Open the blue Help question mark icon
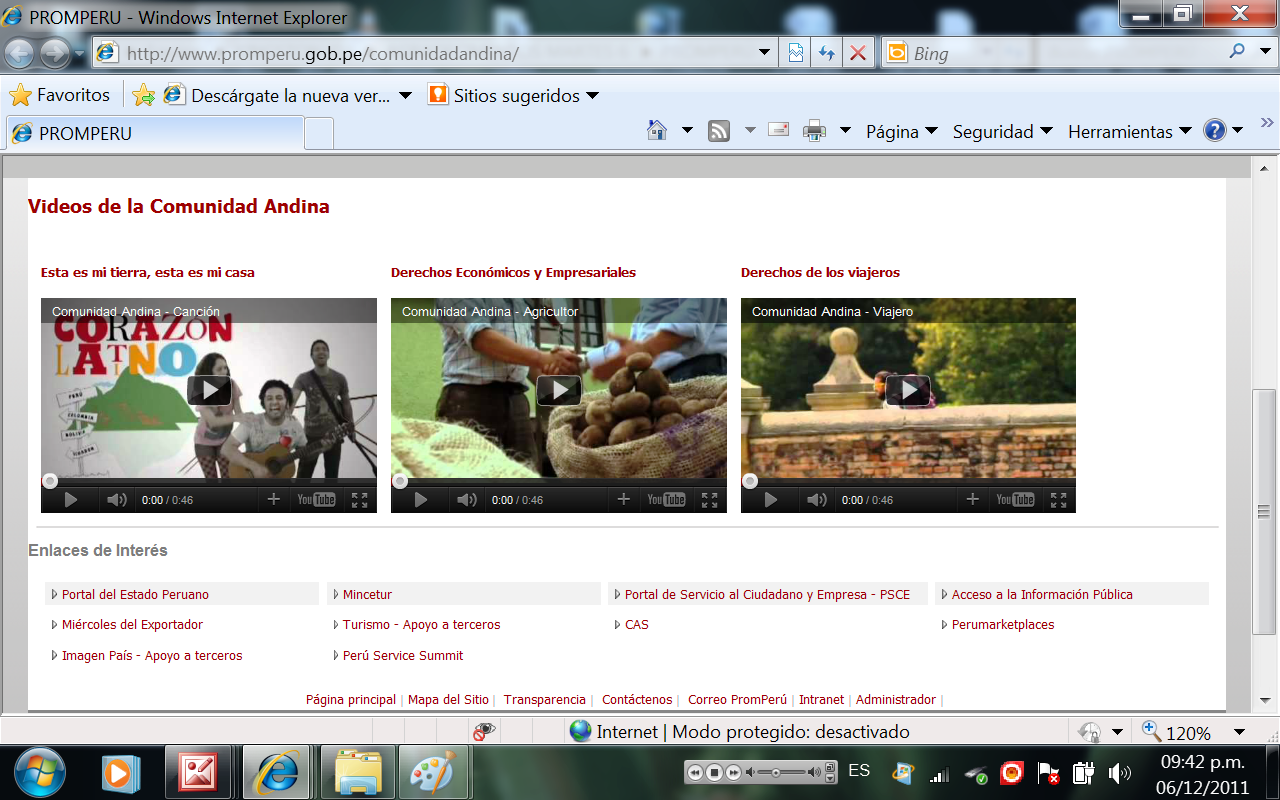Viewport: 1280px width, 800px height. click(x=1215, y=131)
